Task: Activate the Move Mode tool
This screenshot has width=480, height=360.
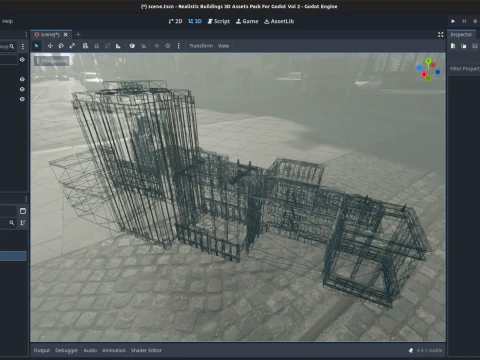Action: coord(50,46)
